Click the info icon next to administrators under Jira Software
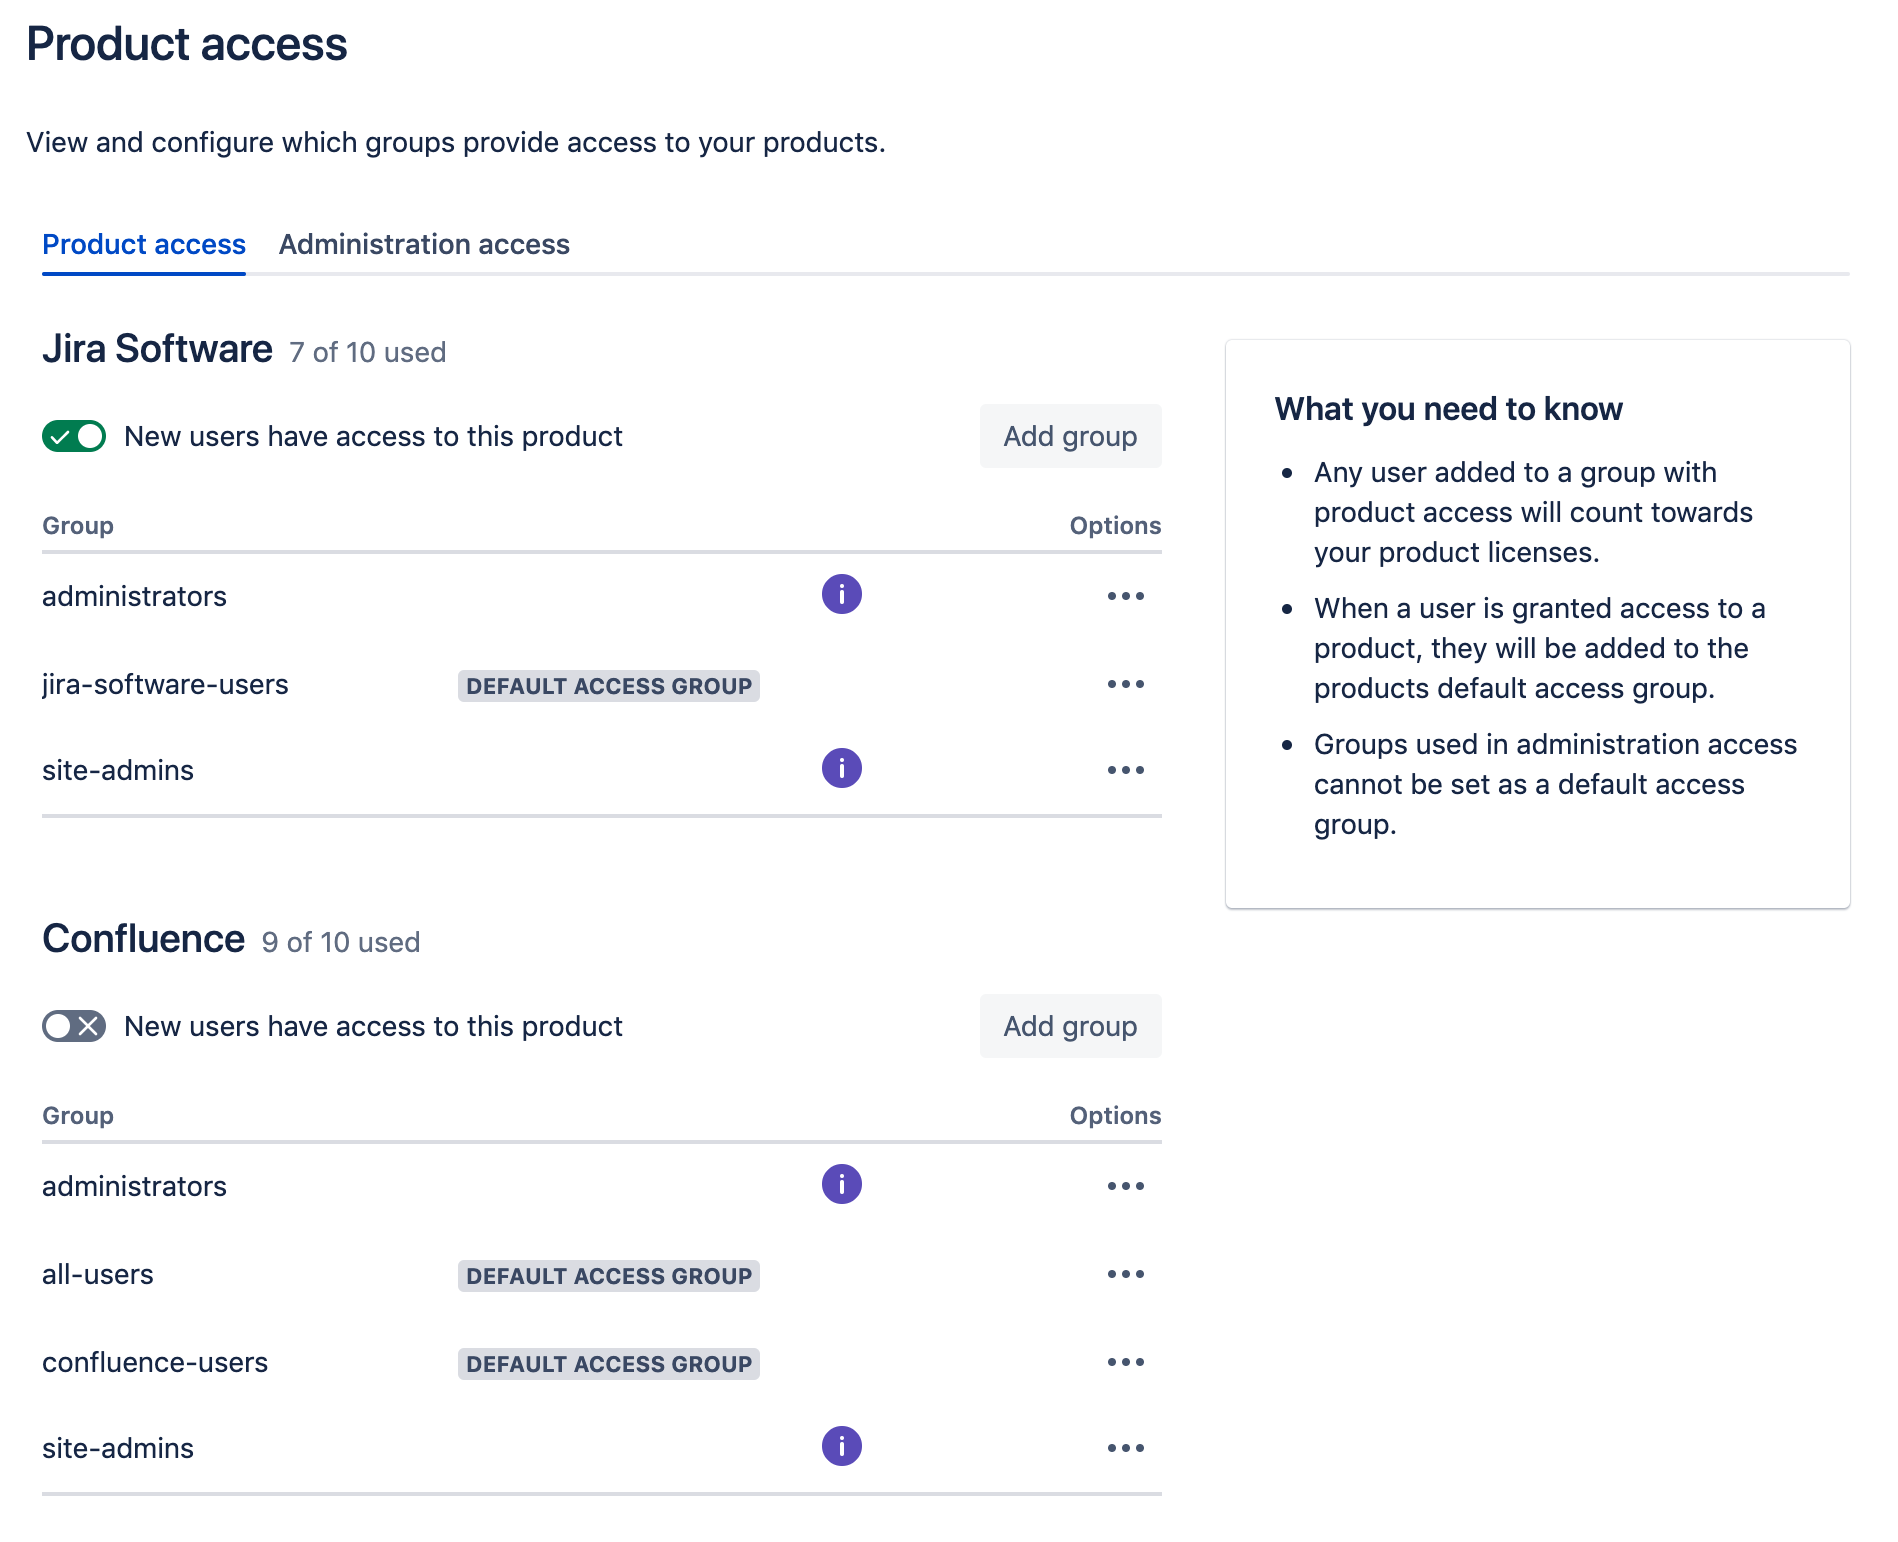Screen dimensions: 1898x1542 [x=841, y=594]
